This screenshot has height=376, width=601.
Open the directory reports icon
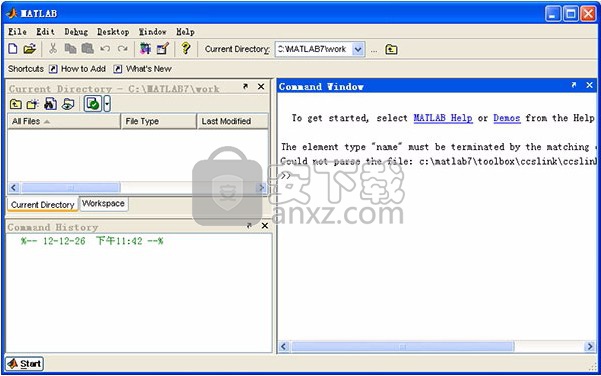pyautogui.click(x=68, y=104)
